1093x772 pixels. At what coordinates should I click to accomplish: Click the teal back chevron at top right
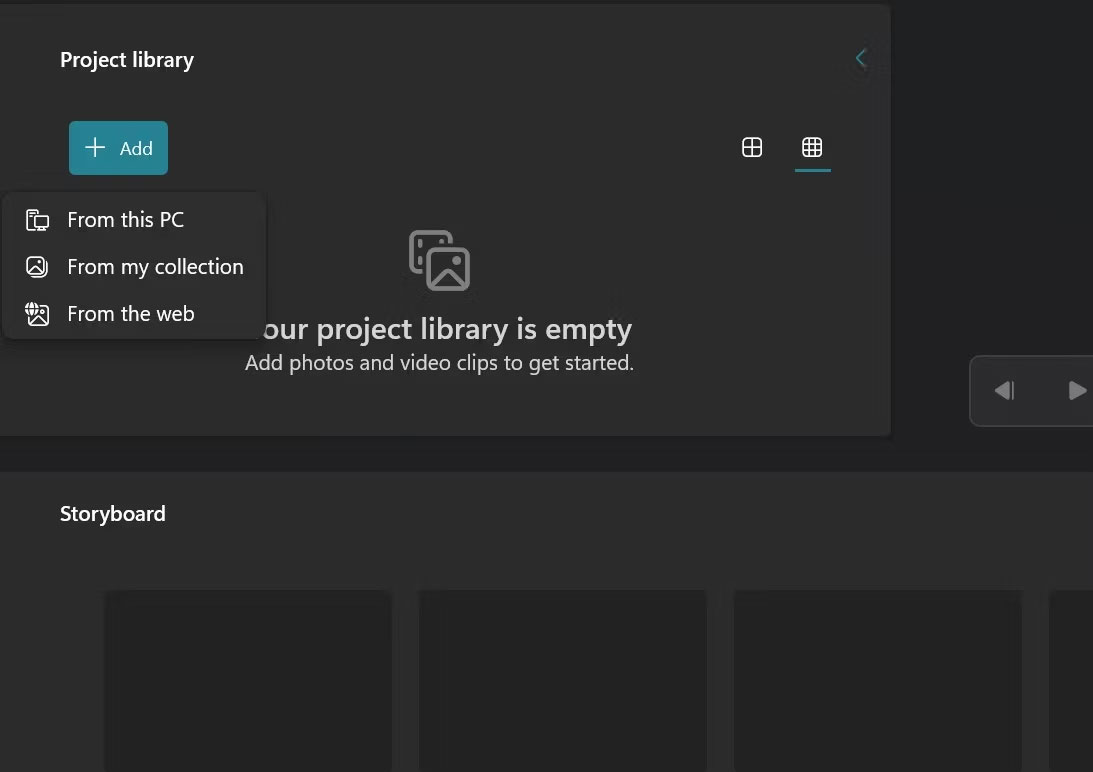[x=861, y=57]
